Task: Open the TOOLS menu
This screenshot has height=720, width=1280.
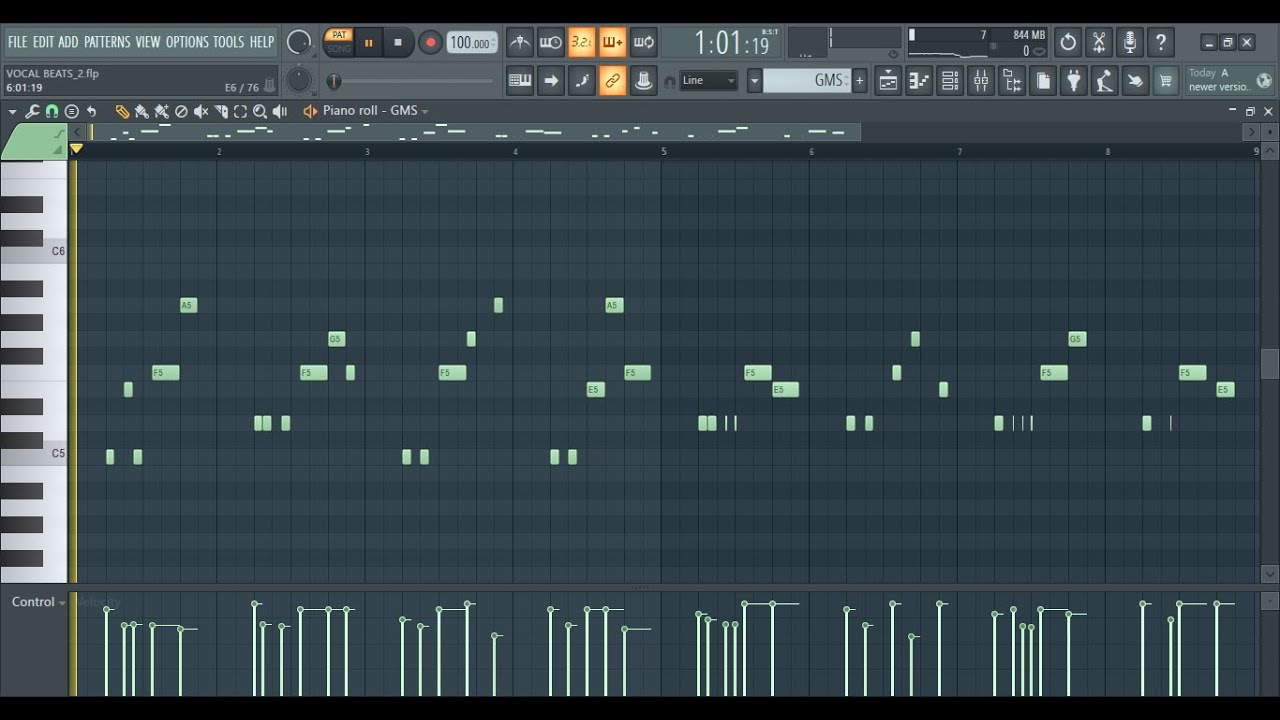Action: [228, 42]
